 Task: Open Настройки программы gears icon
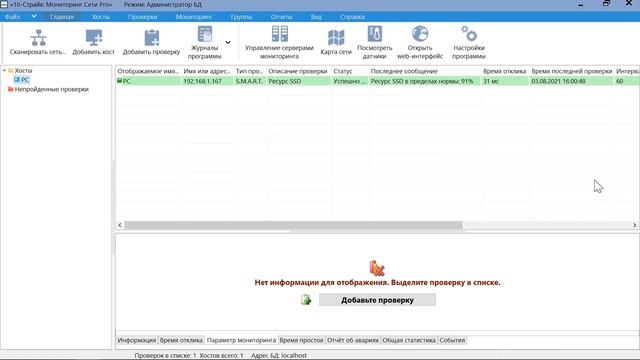(x=469, y=34)
